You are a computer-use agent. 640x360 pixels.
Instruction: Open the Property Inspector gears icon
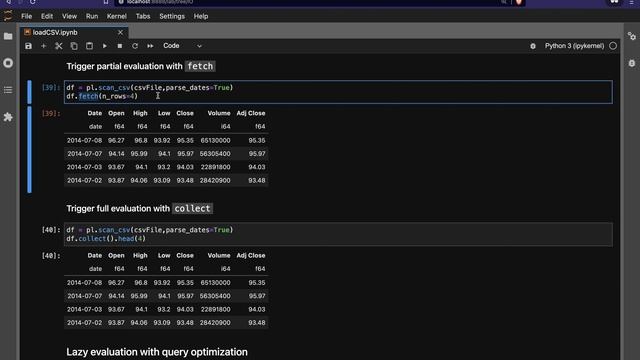click(632, 36)
